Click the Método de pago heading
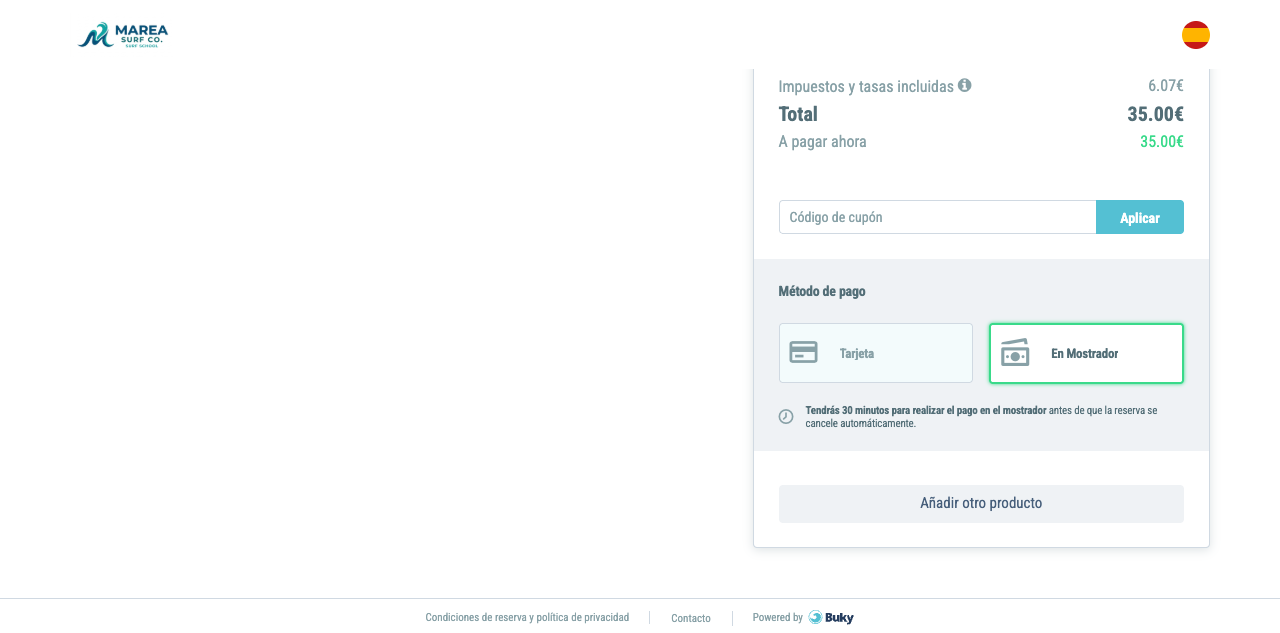This screenshot has width=1280, height=633. (x=822, y=291)
